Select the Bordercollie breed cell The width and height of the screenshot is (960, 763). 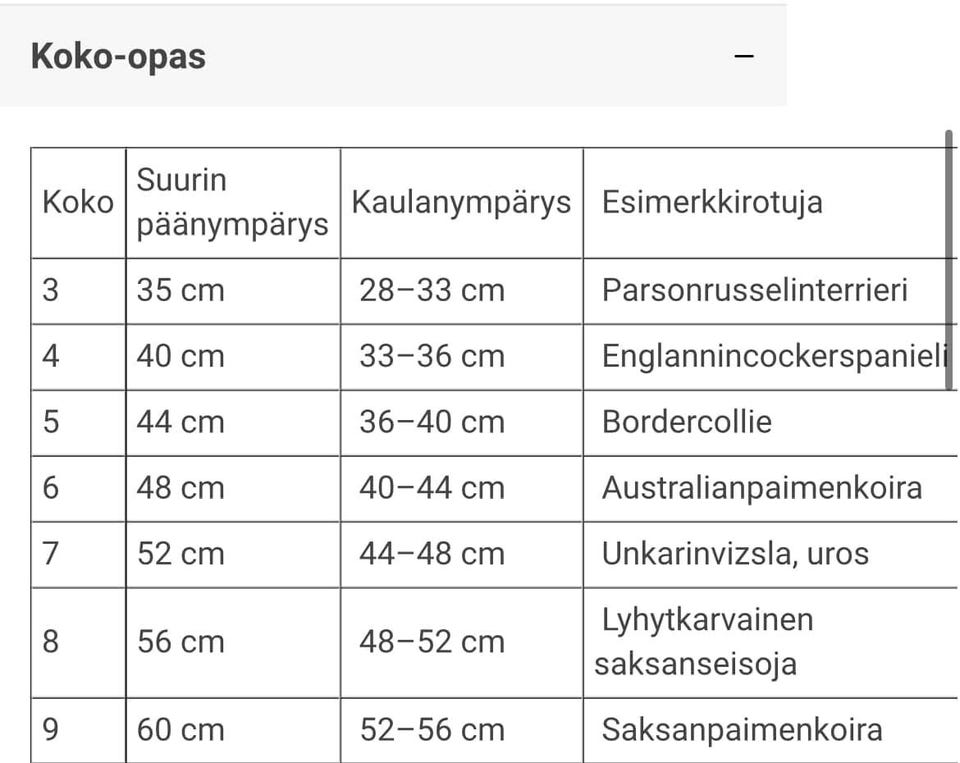click(687, 422)
